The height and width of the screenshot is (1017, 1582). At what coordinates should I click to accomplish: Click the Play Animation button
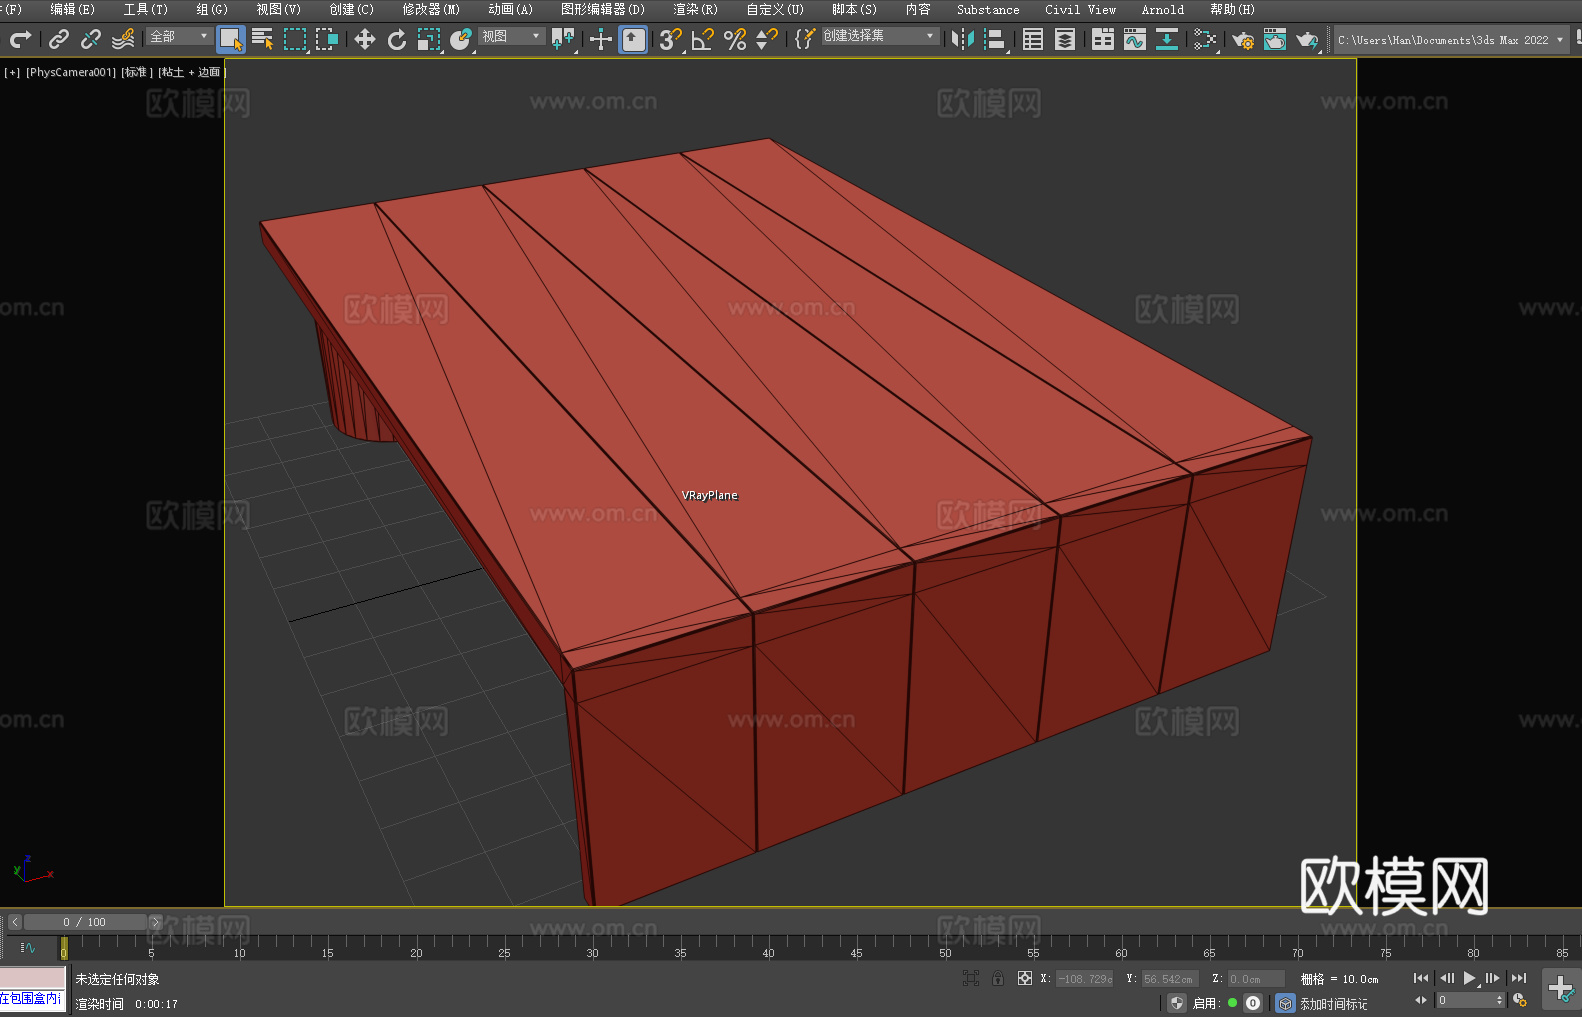(x=1470, y=978)
